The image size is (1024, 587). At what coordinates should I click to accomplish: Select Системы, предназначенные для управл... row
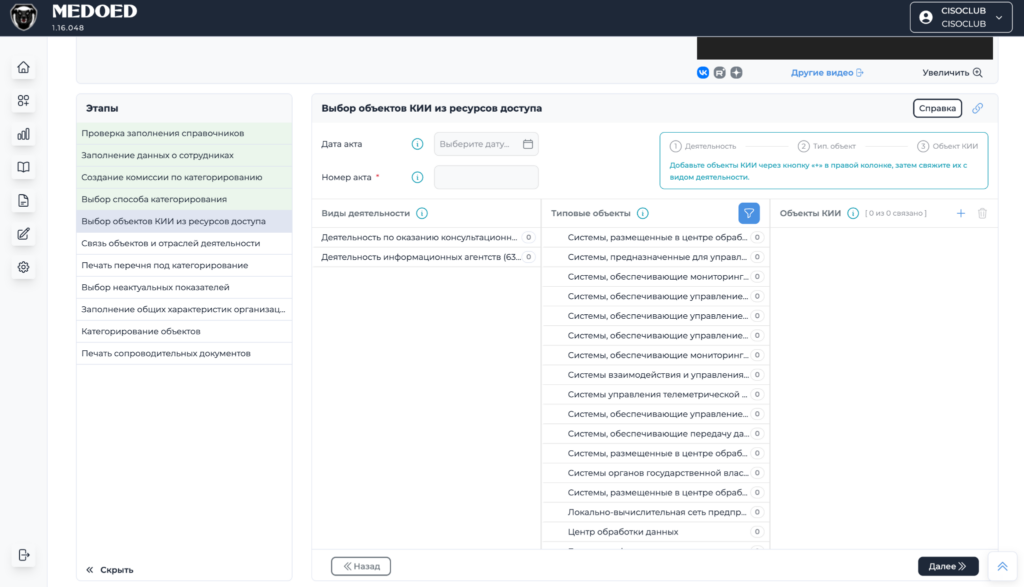(x=656, y=257)
